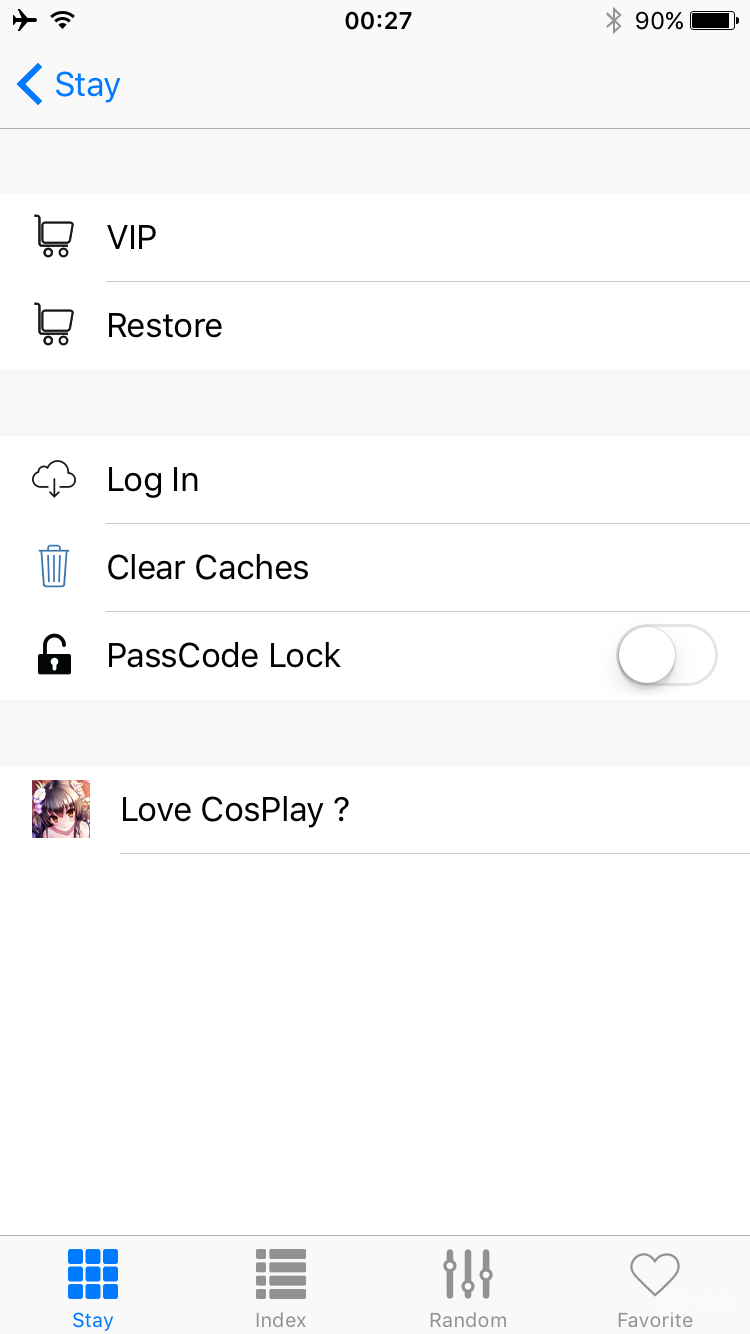Tap the cloud download icon for Log In

(x=54, y=480)
